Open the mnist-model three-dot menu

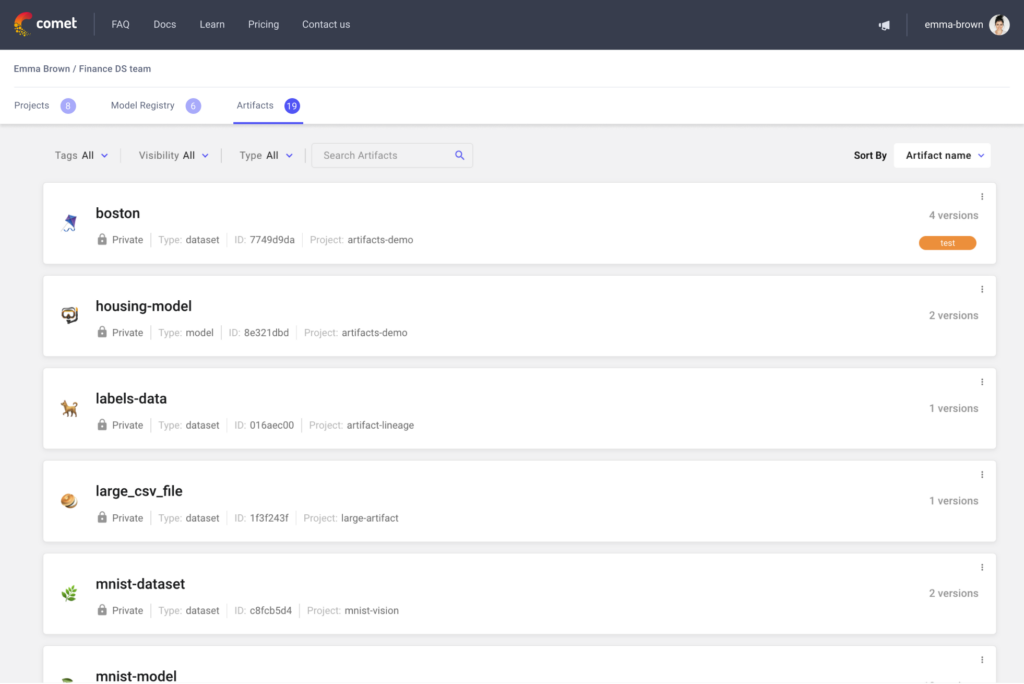click(982, 660)
